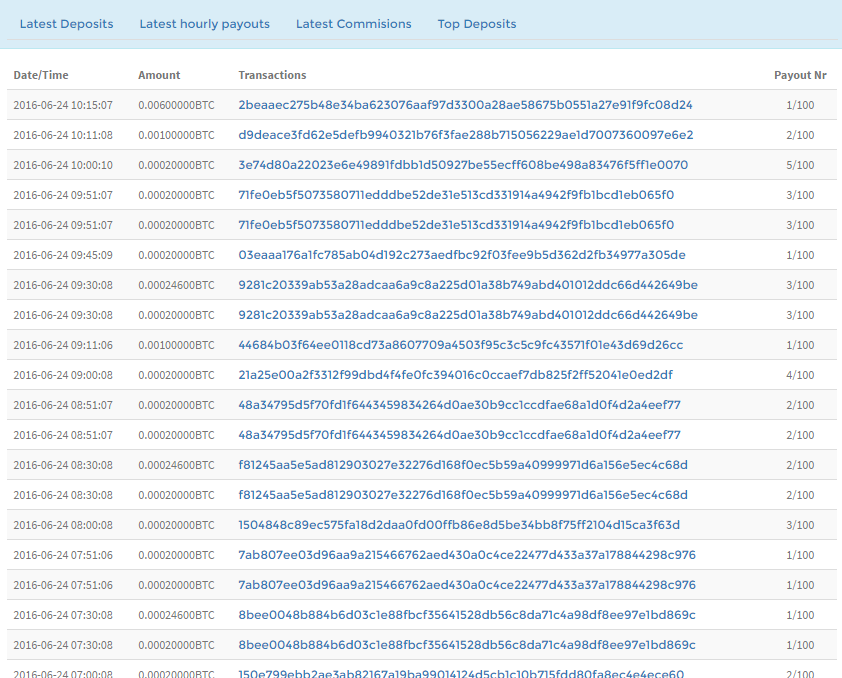
Task: Click the 0.00600000BTC amount
Action: click(176, 105)
